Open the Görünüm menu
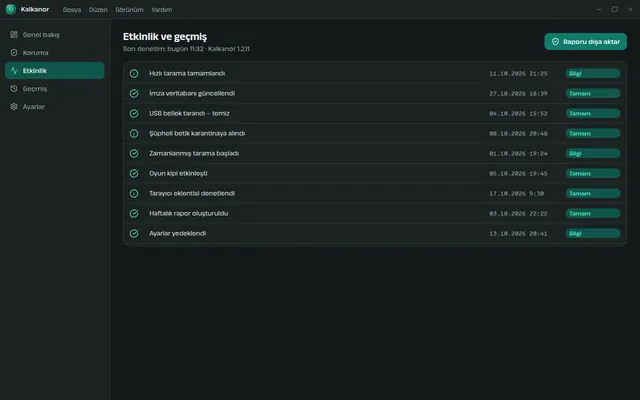640x400 pixels. (x=129, y=9)
